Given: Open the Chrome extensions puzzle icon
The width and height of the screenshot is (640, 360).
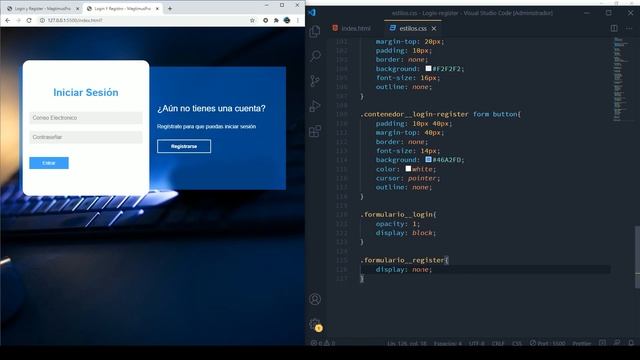Looking at the screenshot, I should (276, 20).
